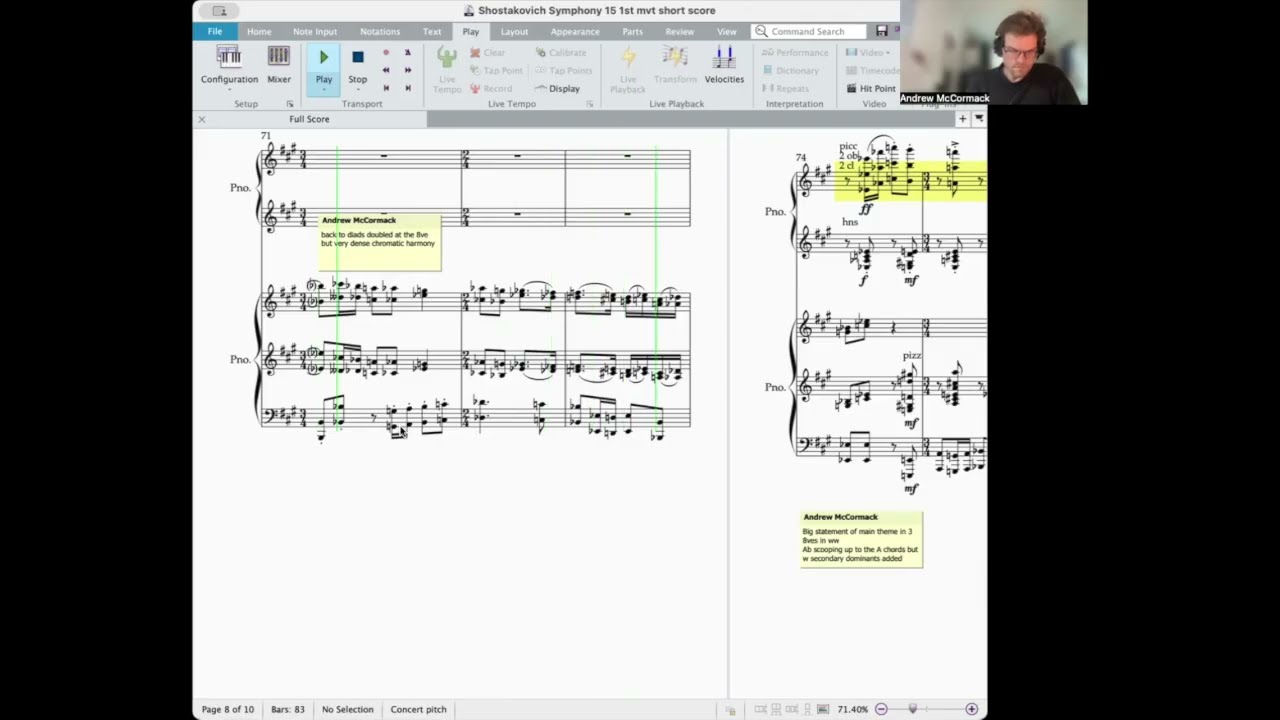Click the pizz marking in the score
Viewport: 1280px width, 720px height.
911,355
